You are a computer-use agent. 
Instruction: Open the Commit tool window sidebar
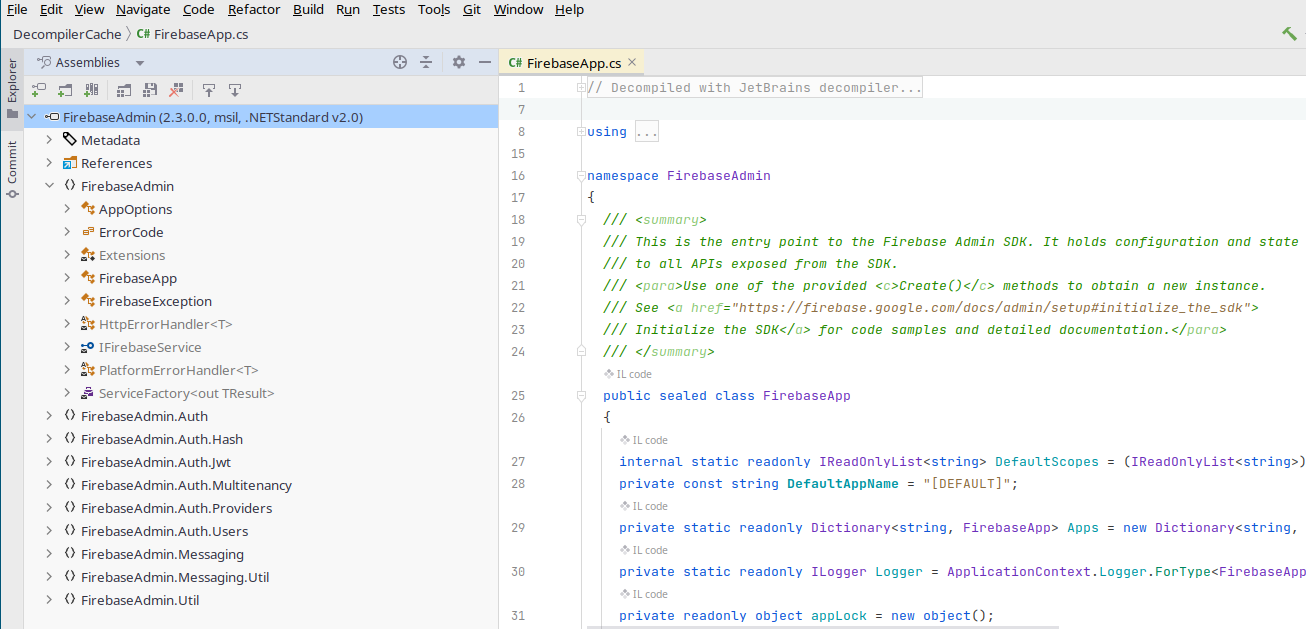[12, 168]
